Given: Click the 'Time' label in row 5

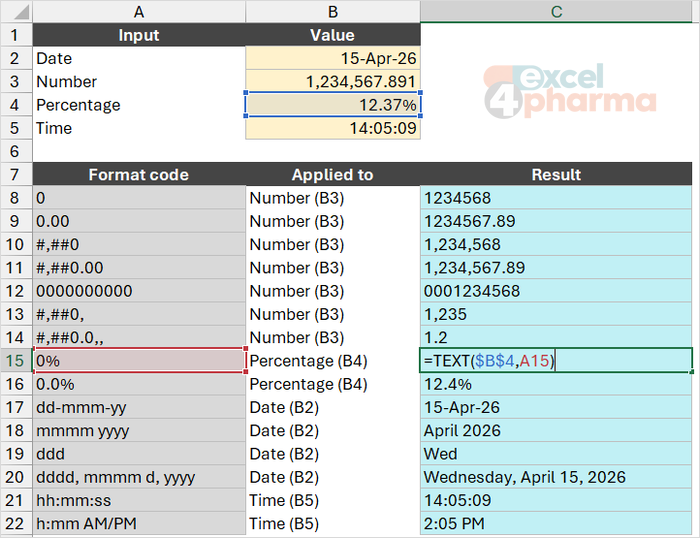Looking at the screenshot, I should [x=54, y=128].
